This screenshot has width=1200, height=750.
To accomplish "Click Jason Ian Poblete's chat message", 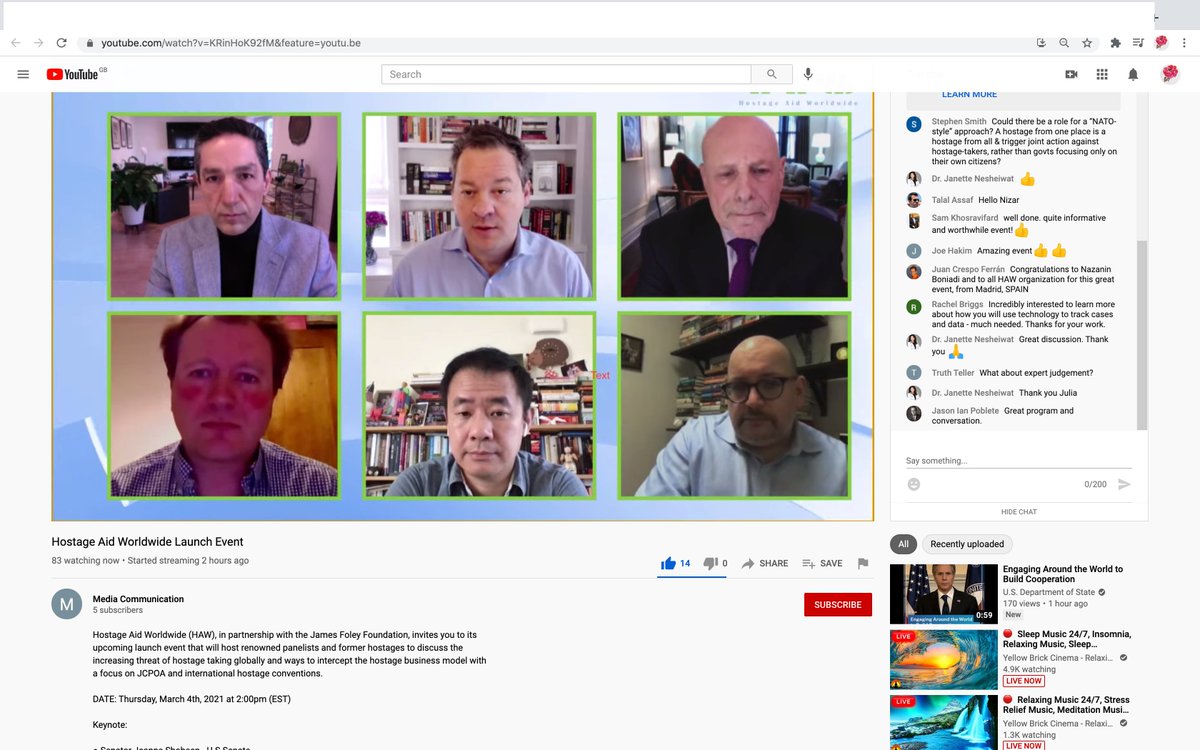I will pyautogui.click(x=1003, y=415).
